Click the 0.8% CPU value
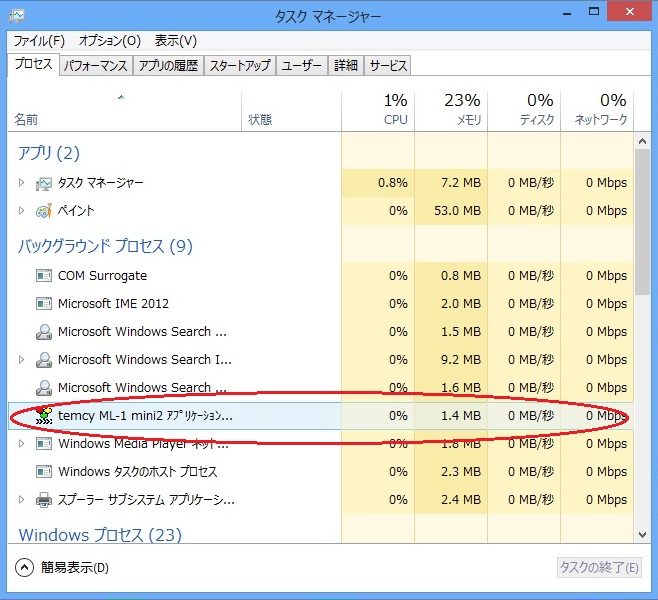The image size is (658, 600). pyautogui.click(x=392, y=183)
